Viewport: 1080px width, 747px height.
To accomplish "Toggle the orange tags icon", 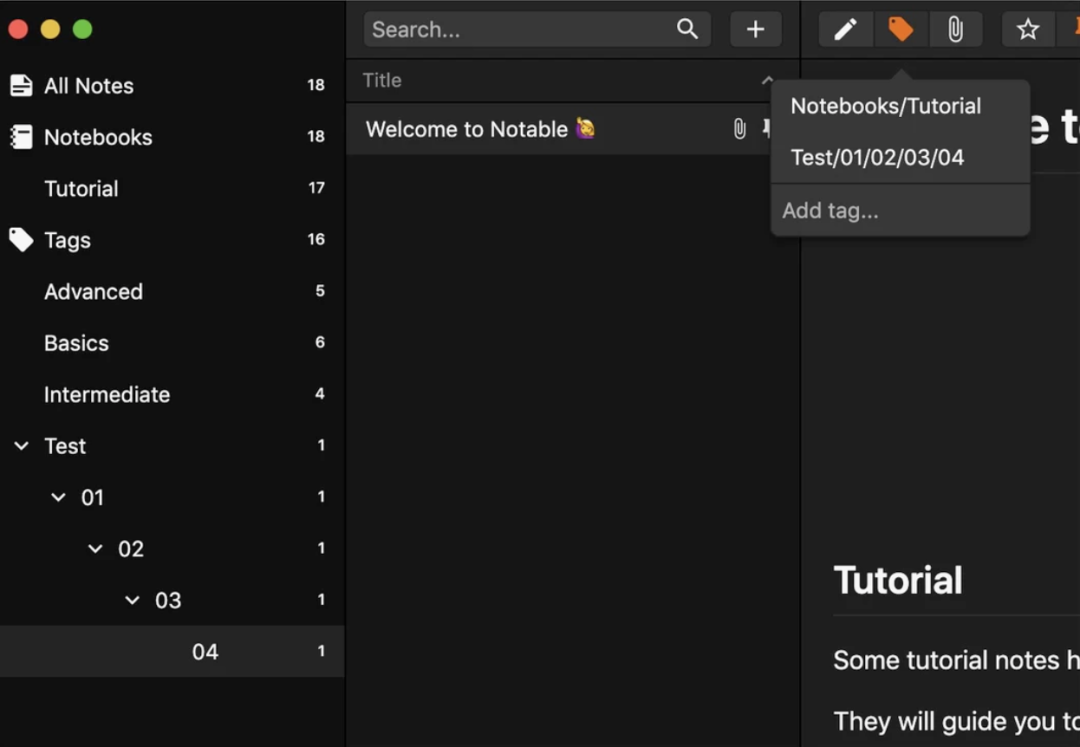I will [900, 29].
